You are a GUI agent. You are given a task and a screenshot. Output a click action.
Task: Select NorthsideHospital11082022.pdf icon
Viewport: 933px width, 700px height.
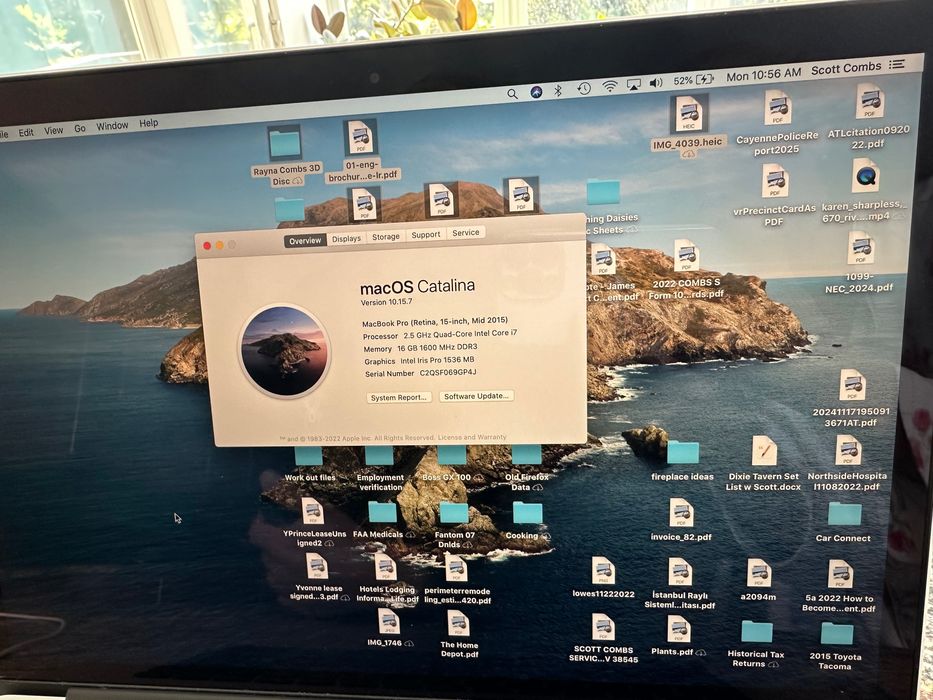[x=848, y=450]
